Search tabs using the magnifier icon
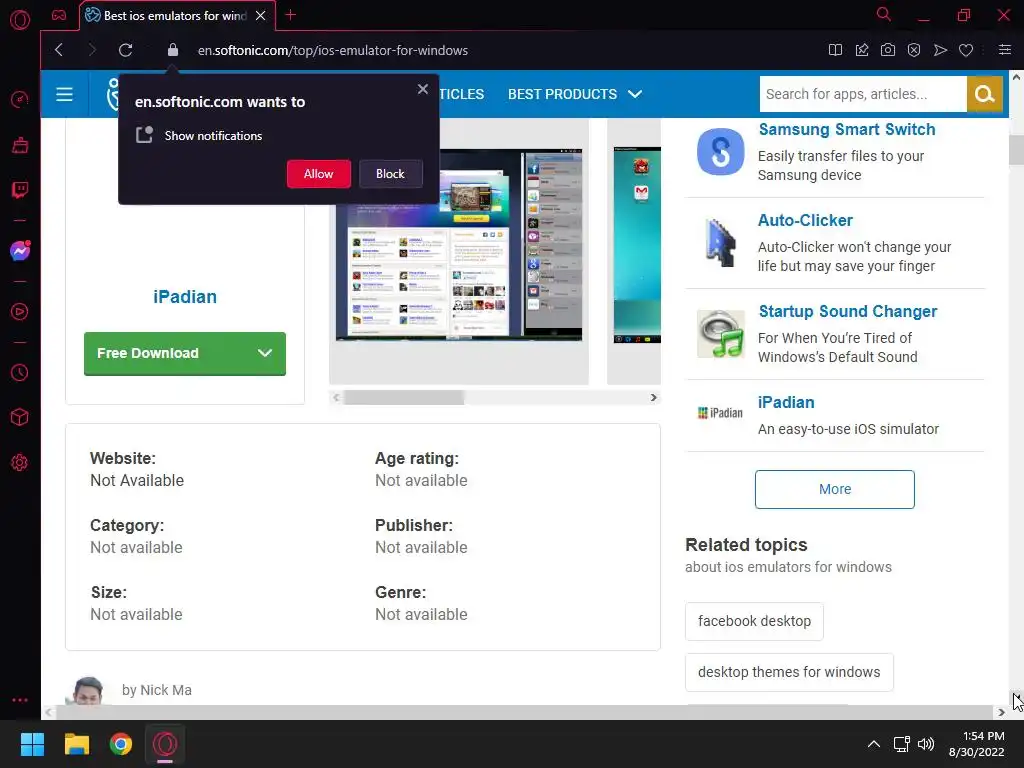The width and height of the screenshot is (1024, 768). (884, 14)
